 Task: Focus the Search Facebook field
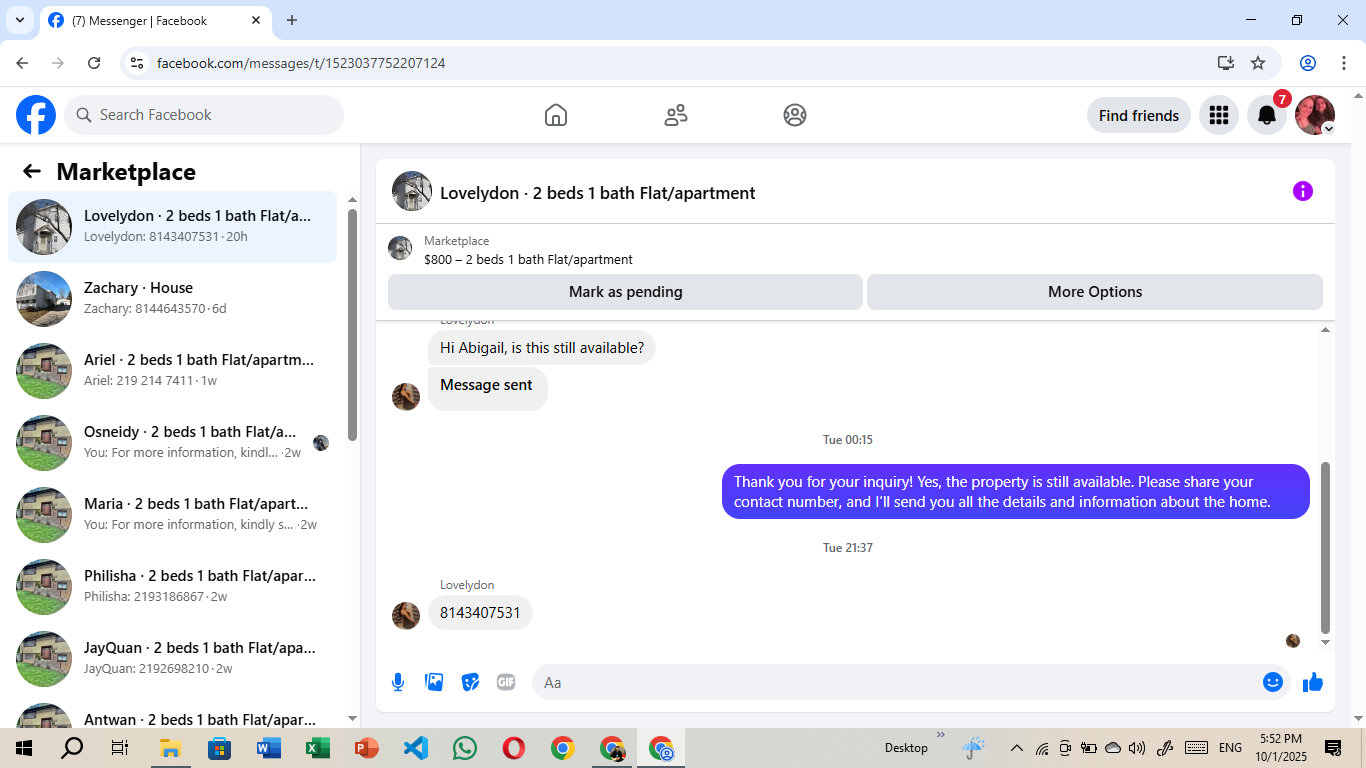pos(204,115)
